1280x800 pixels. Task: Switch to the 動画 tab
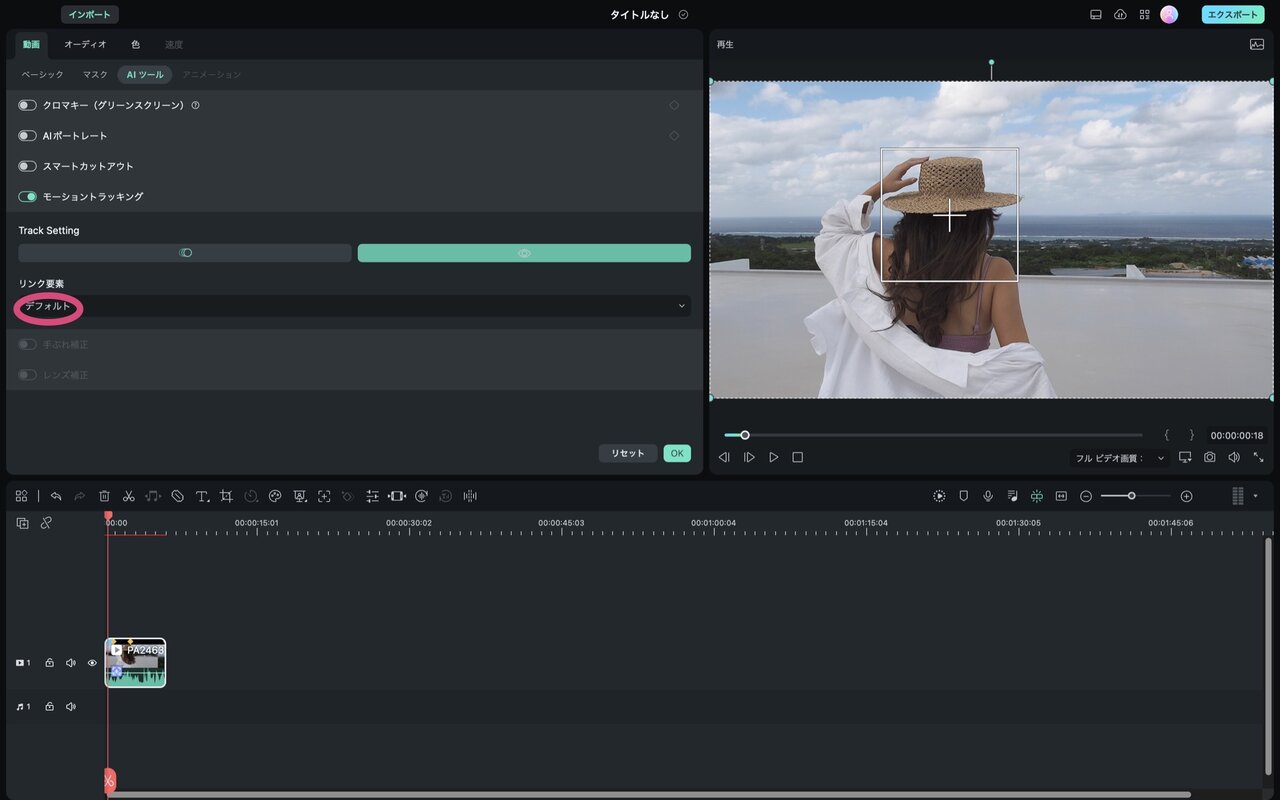click(31, 44)
